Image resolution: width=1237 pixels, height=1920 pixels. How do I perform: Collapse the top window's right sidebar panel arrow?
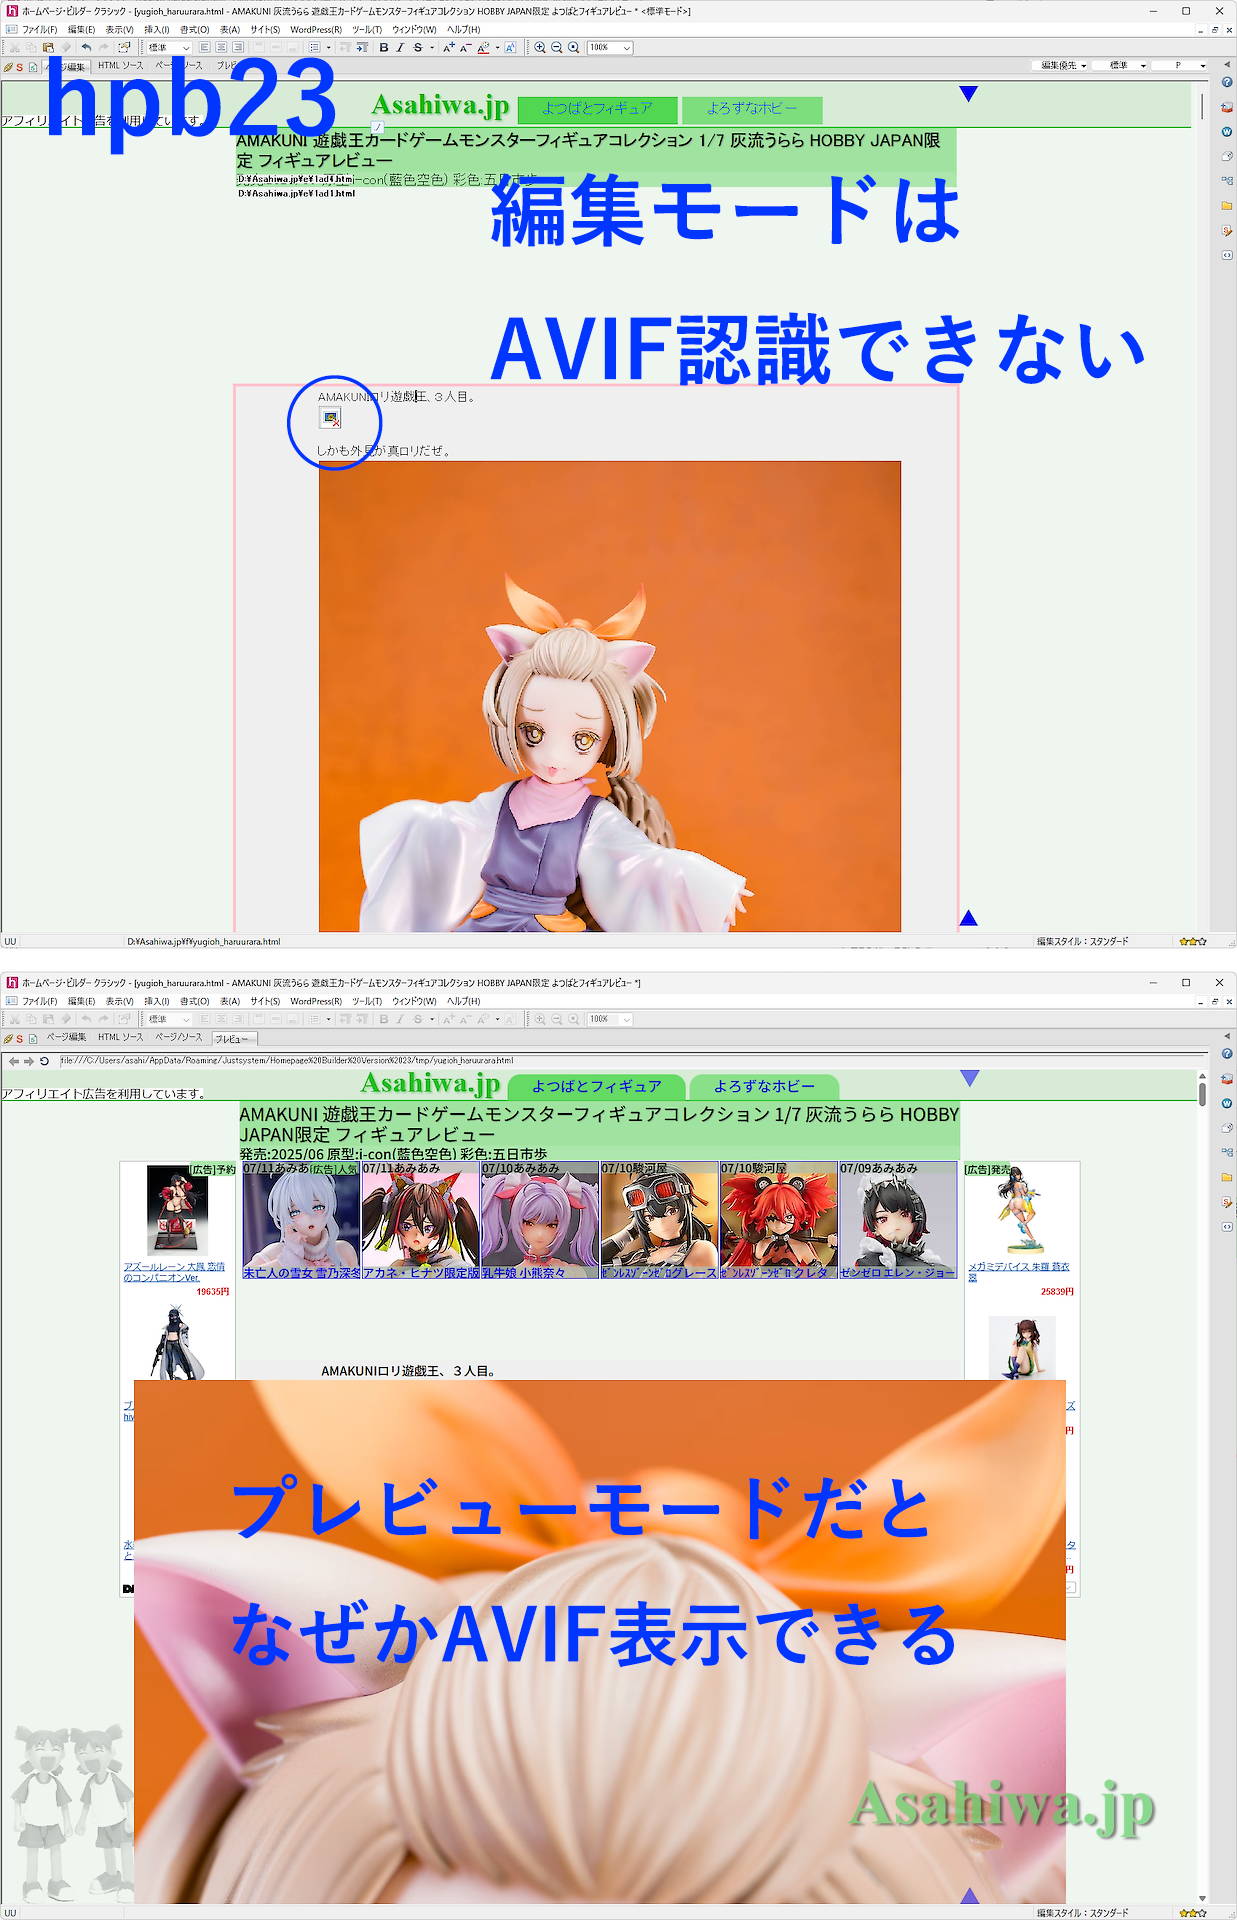point(1227,64)
